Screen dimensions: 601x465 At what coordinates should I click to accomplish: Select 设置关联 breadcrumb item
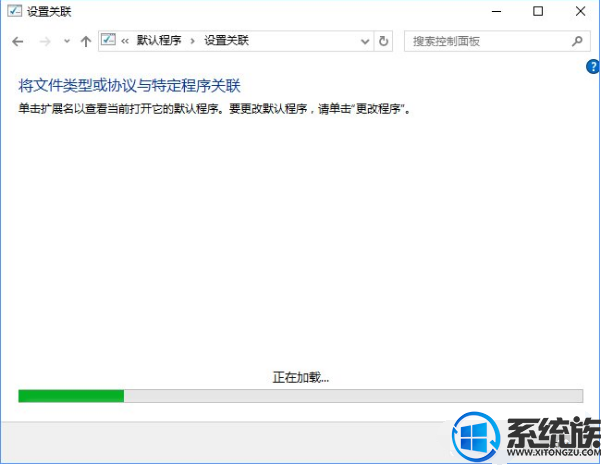pos(226,40)
